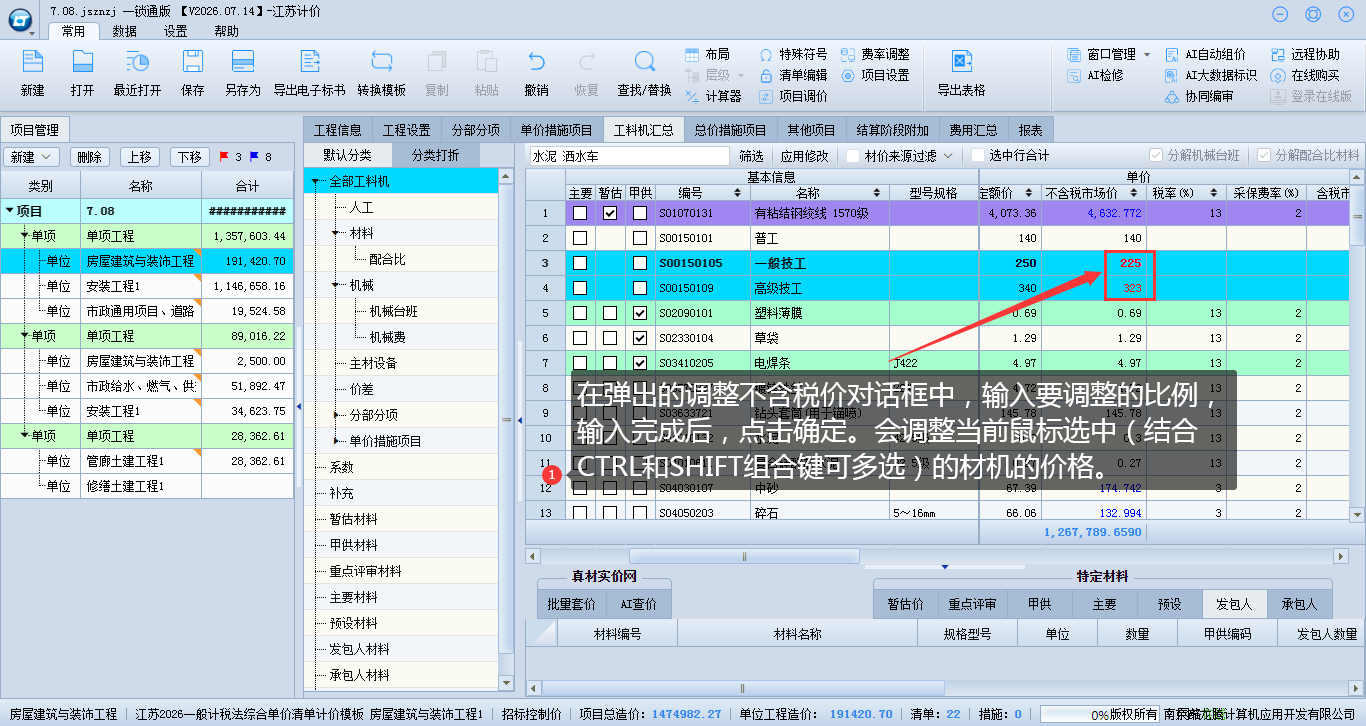This screenshot has width=1366, height=726.
Task: Open 项目设置 project settings tool
Action: 875,75
